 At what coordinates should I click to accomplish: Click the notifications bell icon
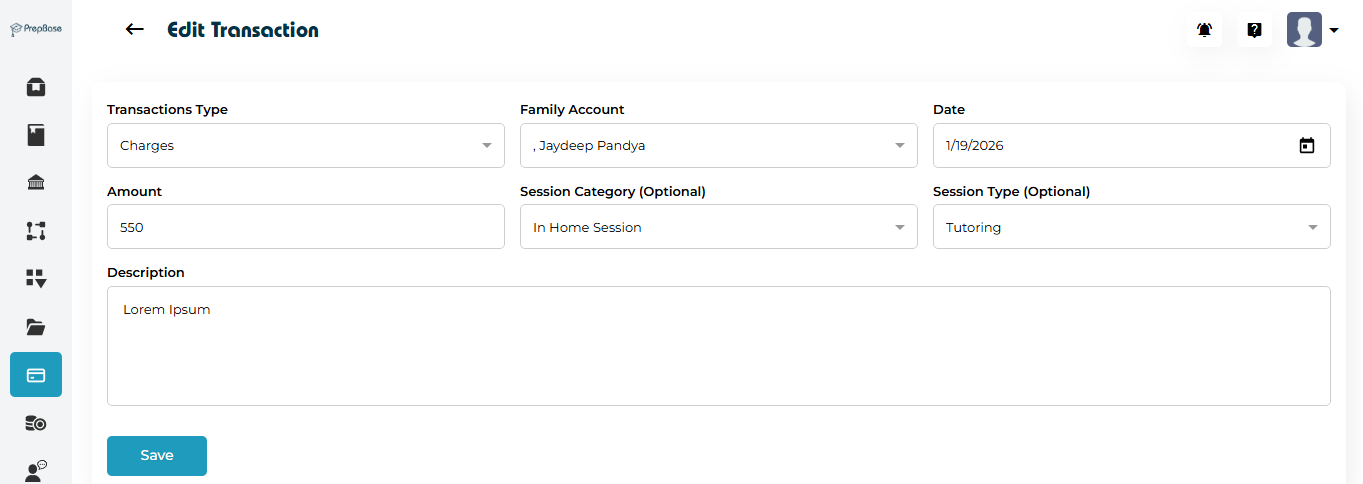(1204, 30)
